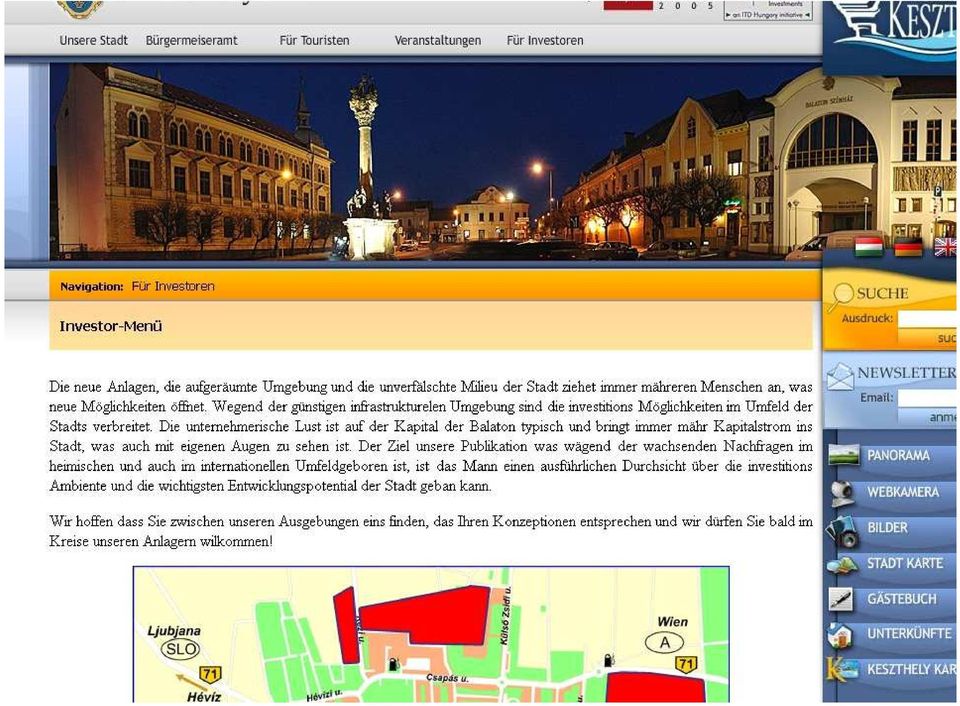
Task: Click the Panorama landscape icon
Action: pos(844,456)
